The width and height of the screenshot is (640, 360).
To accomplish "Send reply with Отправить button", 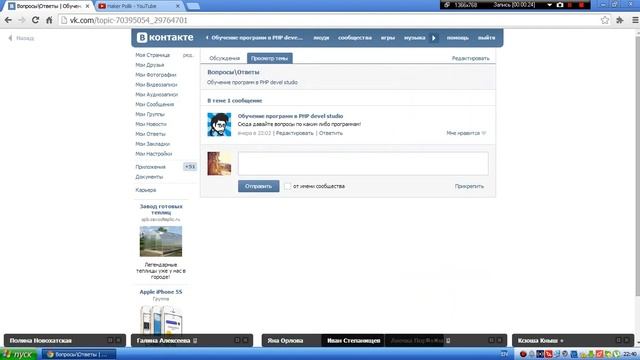I will click(x=258, y=186).
